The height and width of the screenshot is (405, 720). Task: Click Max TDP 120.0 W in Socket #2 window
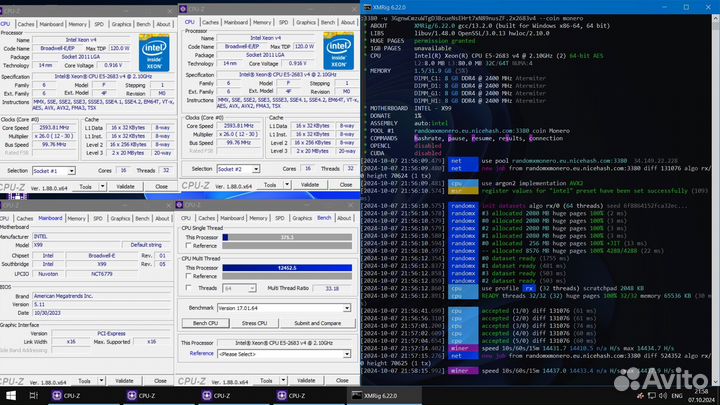point(304,46)
